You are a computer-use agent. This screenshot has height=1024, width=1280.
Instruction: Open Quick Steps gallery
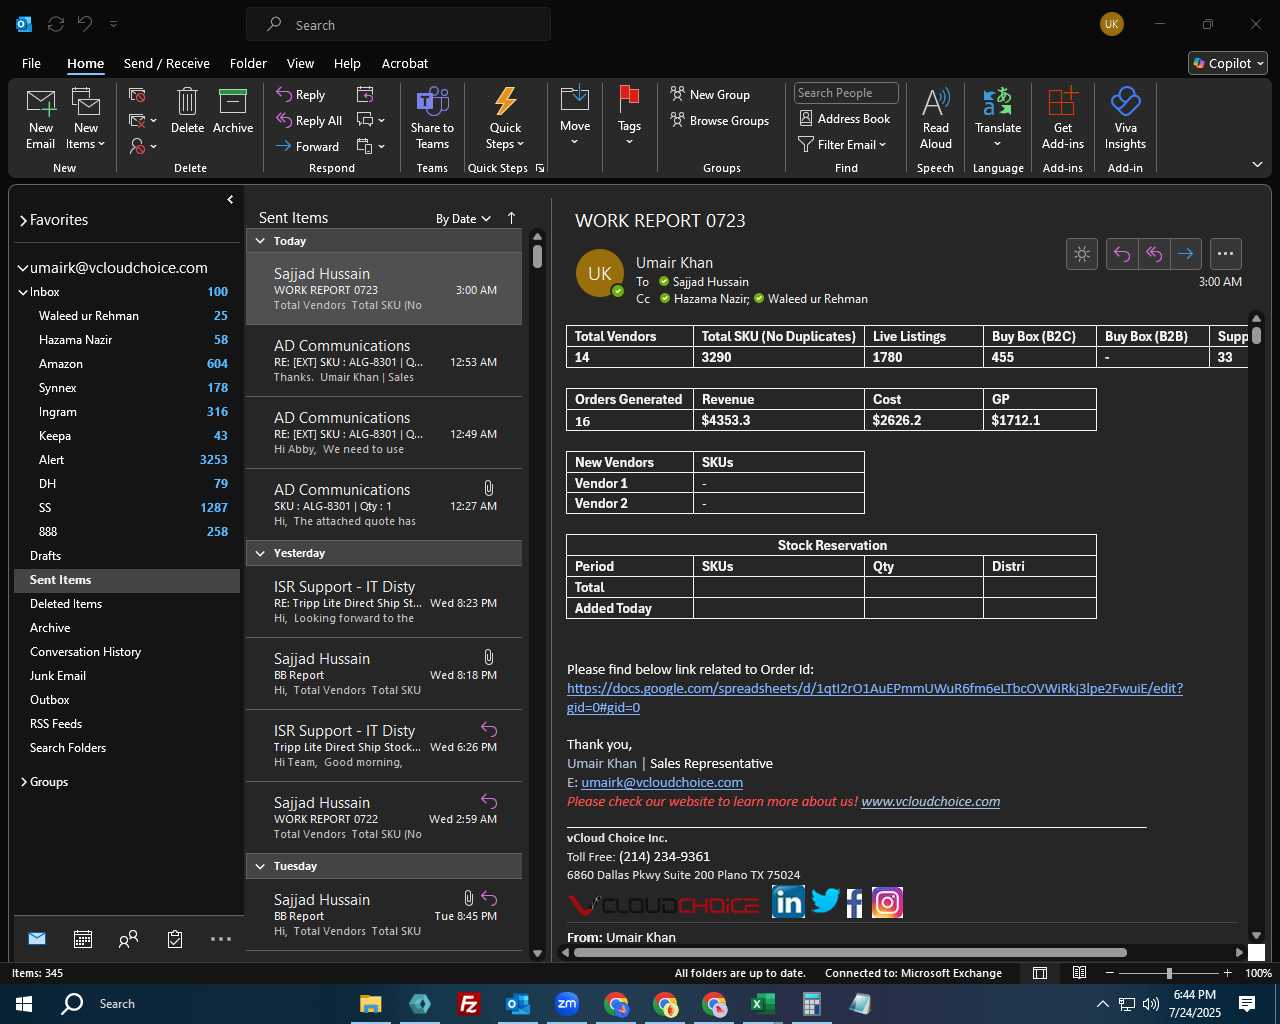(x=505, y=118)
